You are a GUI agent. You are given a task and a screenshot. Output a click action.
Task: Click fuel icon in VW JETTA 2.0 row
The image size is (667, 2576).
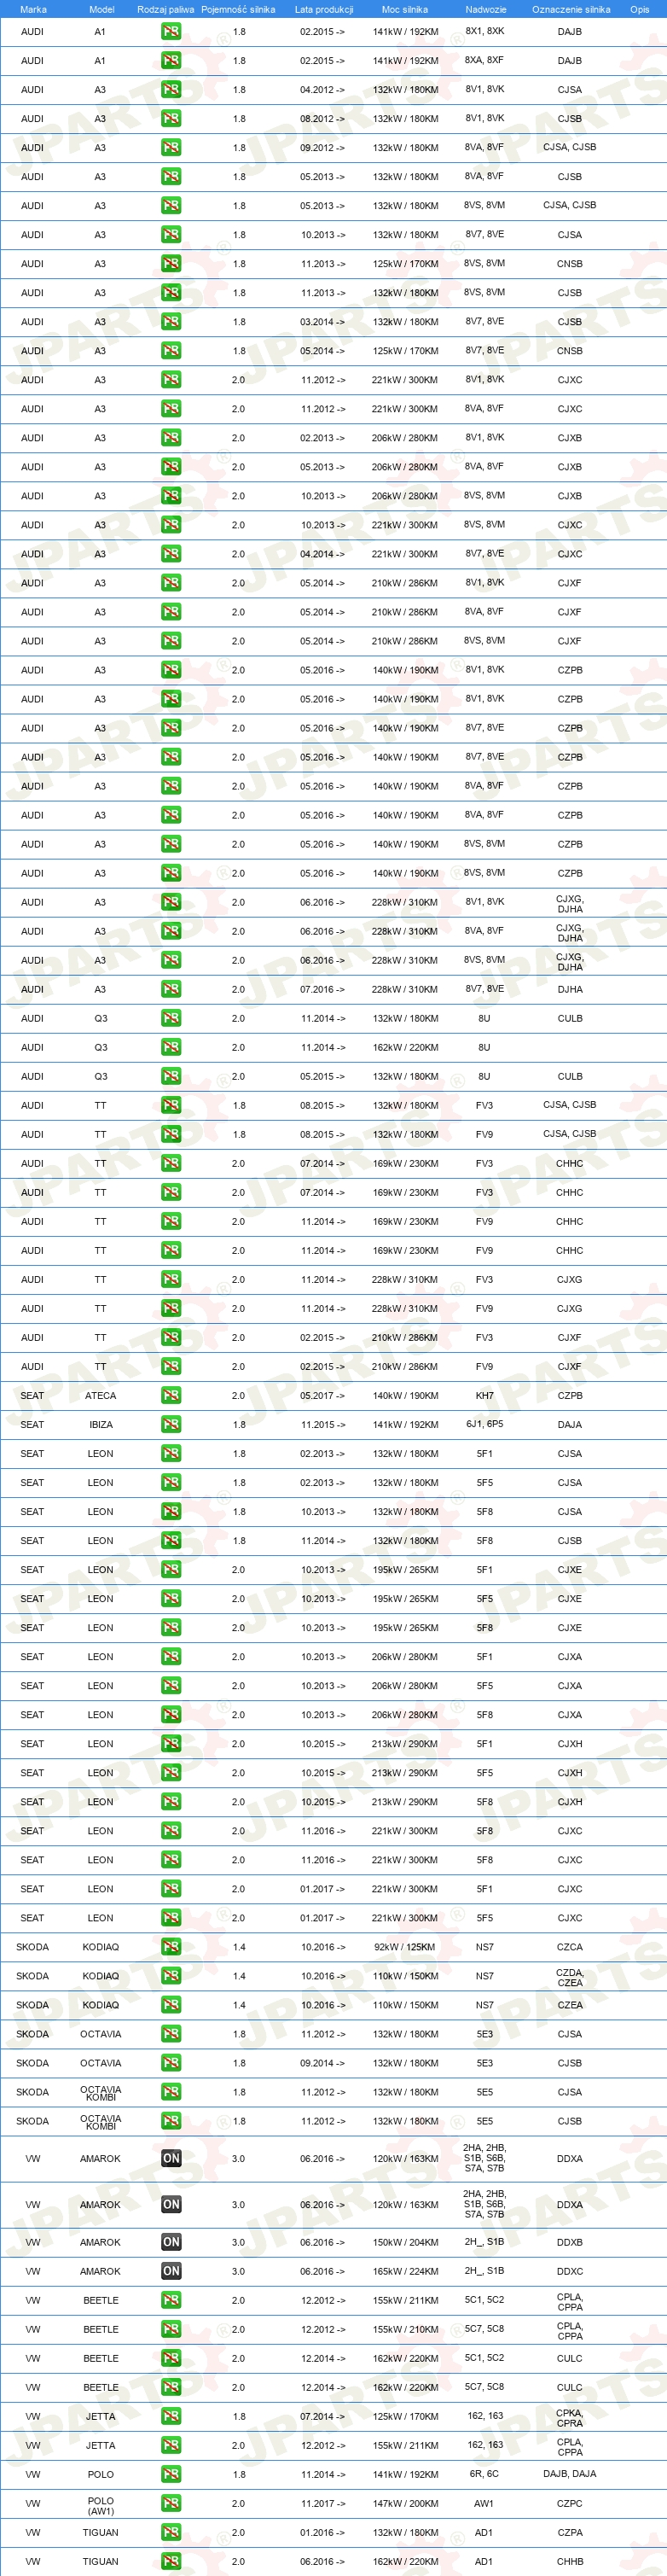pyautogui.click(x=171, y=2445)
